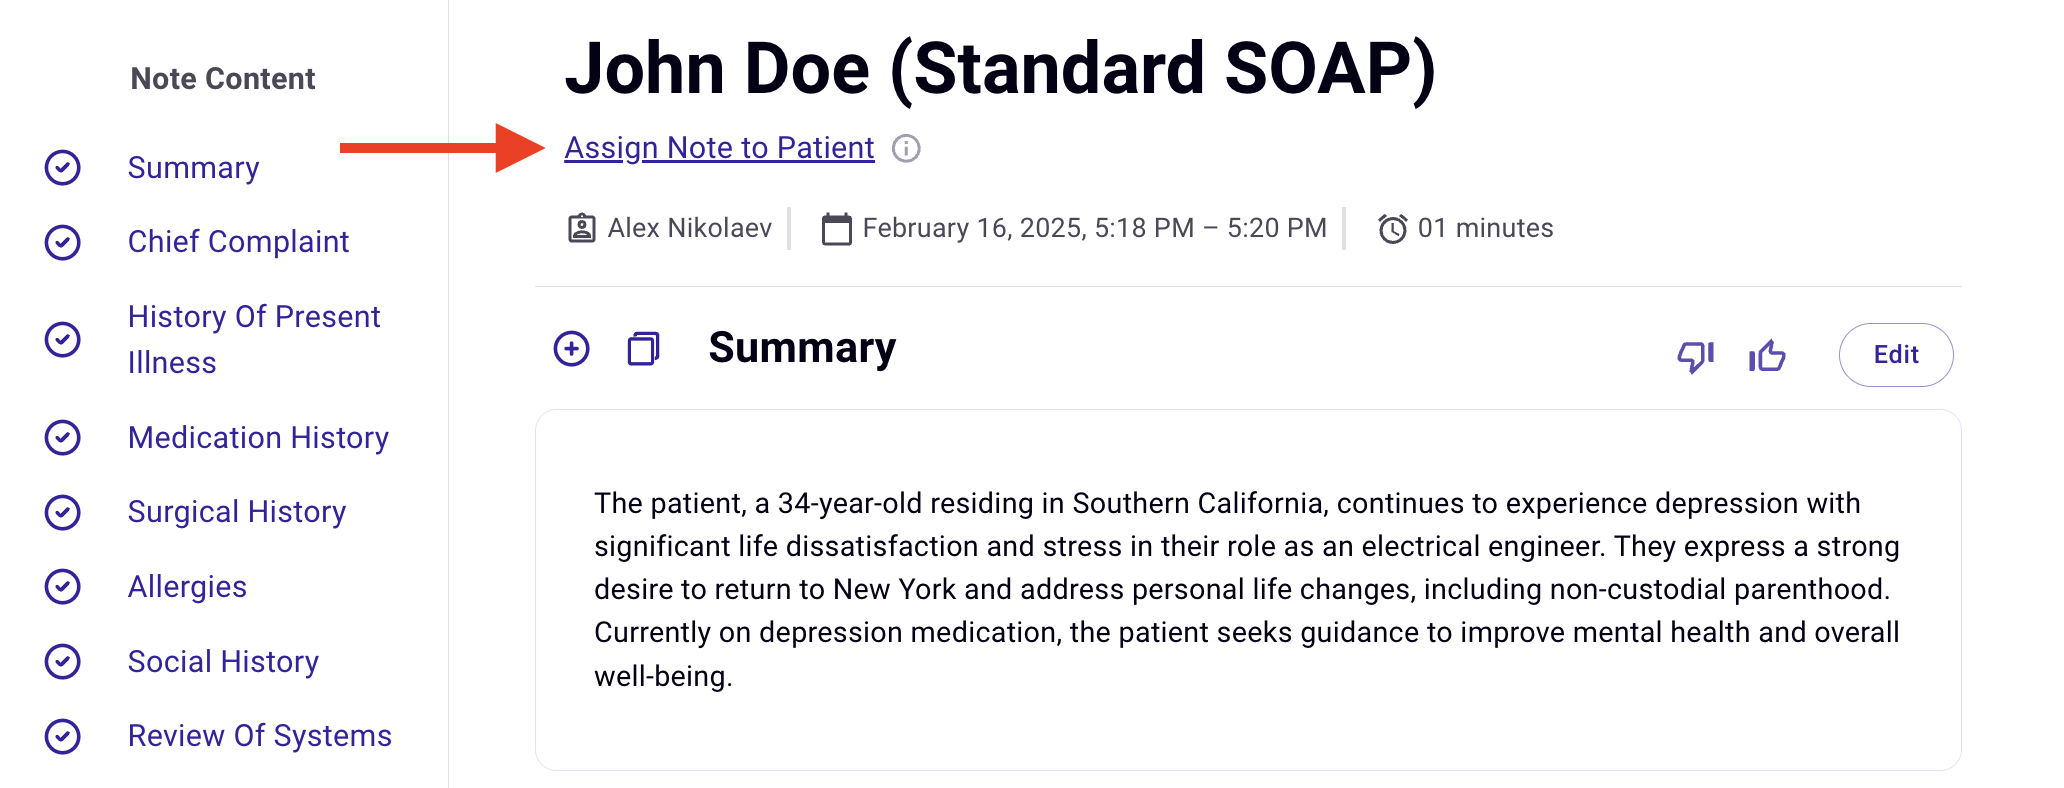Image resolution: width=2064 pixels, height=788 pixels.
Task: Open the Assign Note to Patient link
Action: tap(719, 148)
